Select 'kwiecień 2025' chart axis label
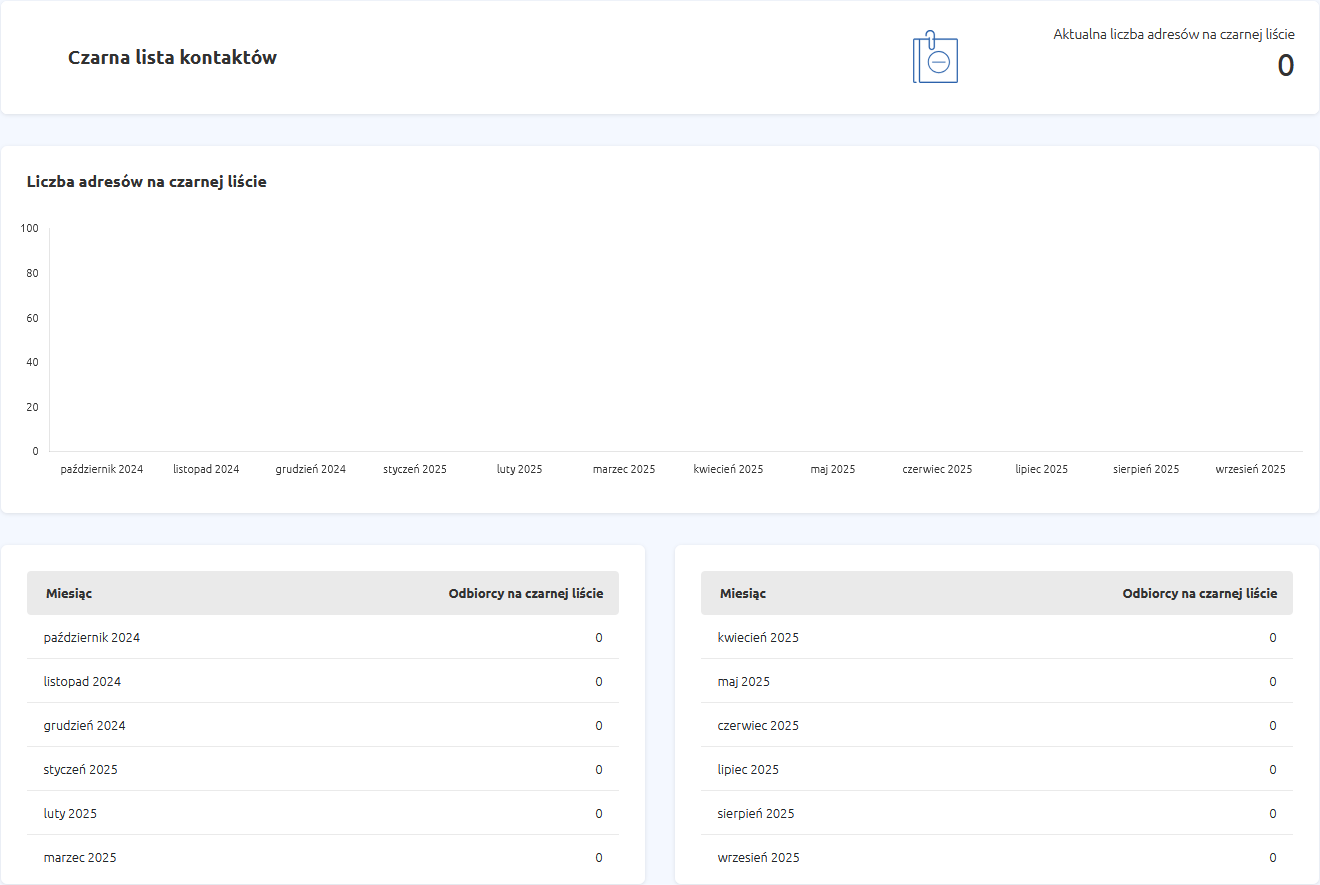Viewport: 1320px width, 885px height. [x=728, y=469]
